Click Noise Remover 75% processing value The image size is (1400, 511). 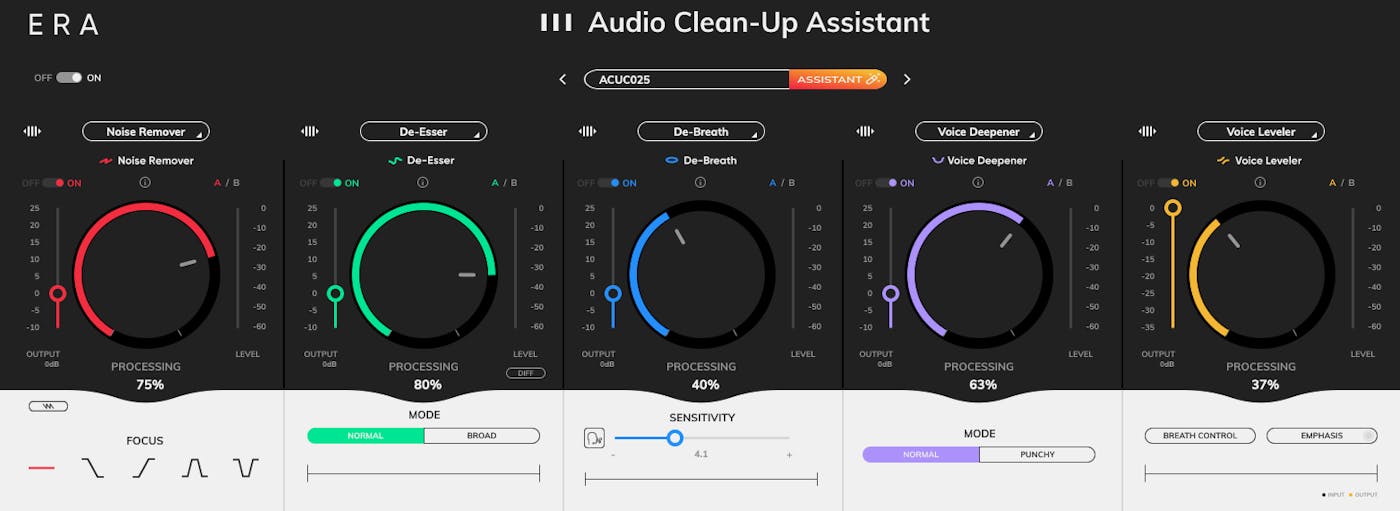tap(150, 385)
